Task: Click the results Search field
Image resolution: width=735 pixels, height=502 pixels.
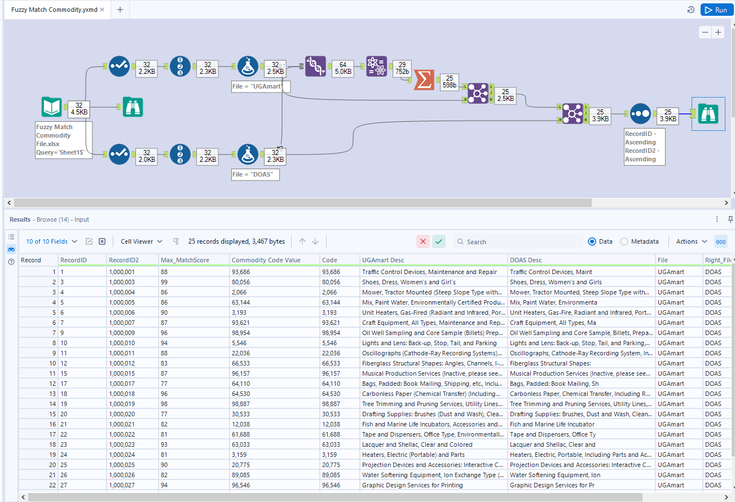Action: pos(510,241)
